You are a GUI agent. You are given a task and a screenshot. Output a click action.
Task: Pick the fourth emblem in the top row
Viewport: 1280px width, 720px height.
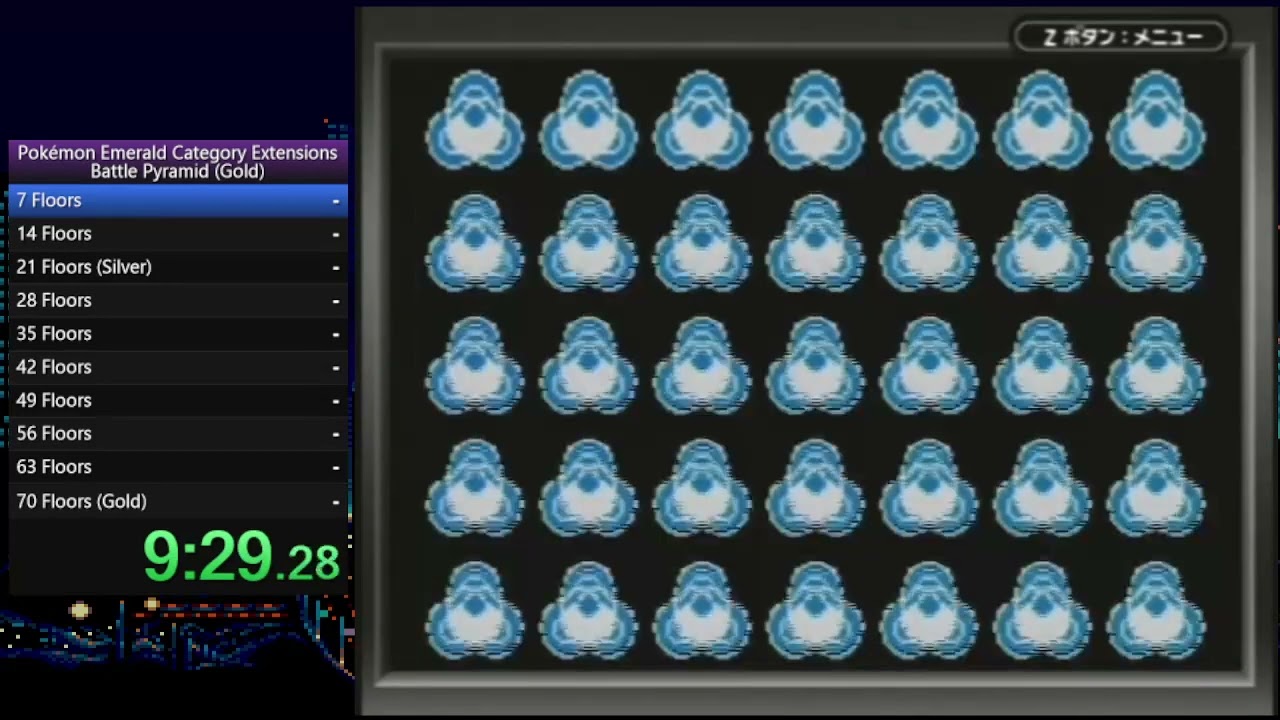click(x=815, y=120)
